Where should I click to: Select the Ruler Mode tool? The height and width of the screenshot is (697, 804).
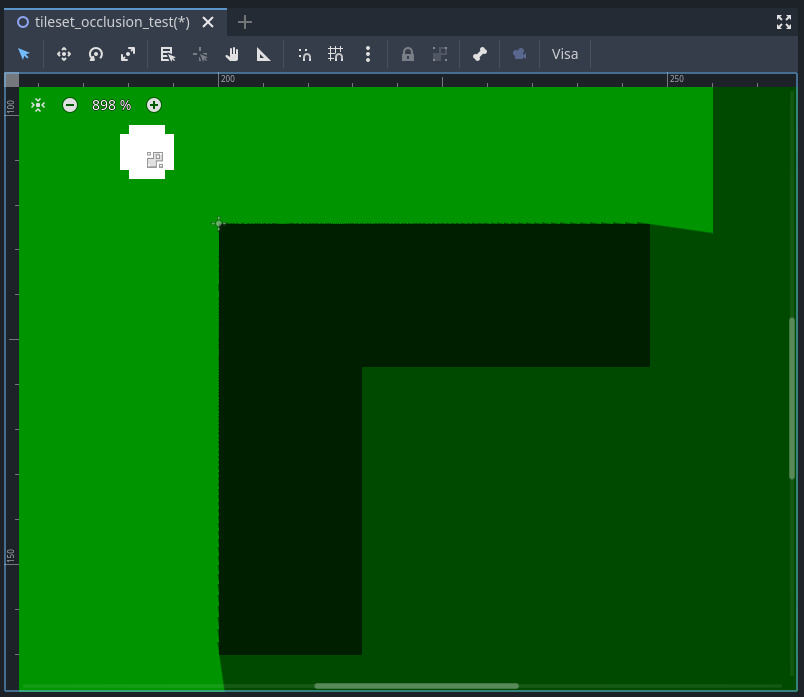(x=264, y=54)
